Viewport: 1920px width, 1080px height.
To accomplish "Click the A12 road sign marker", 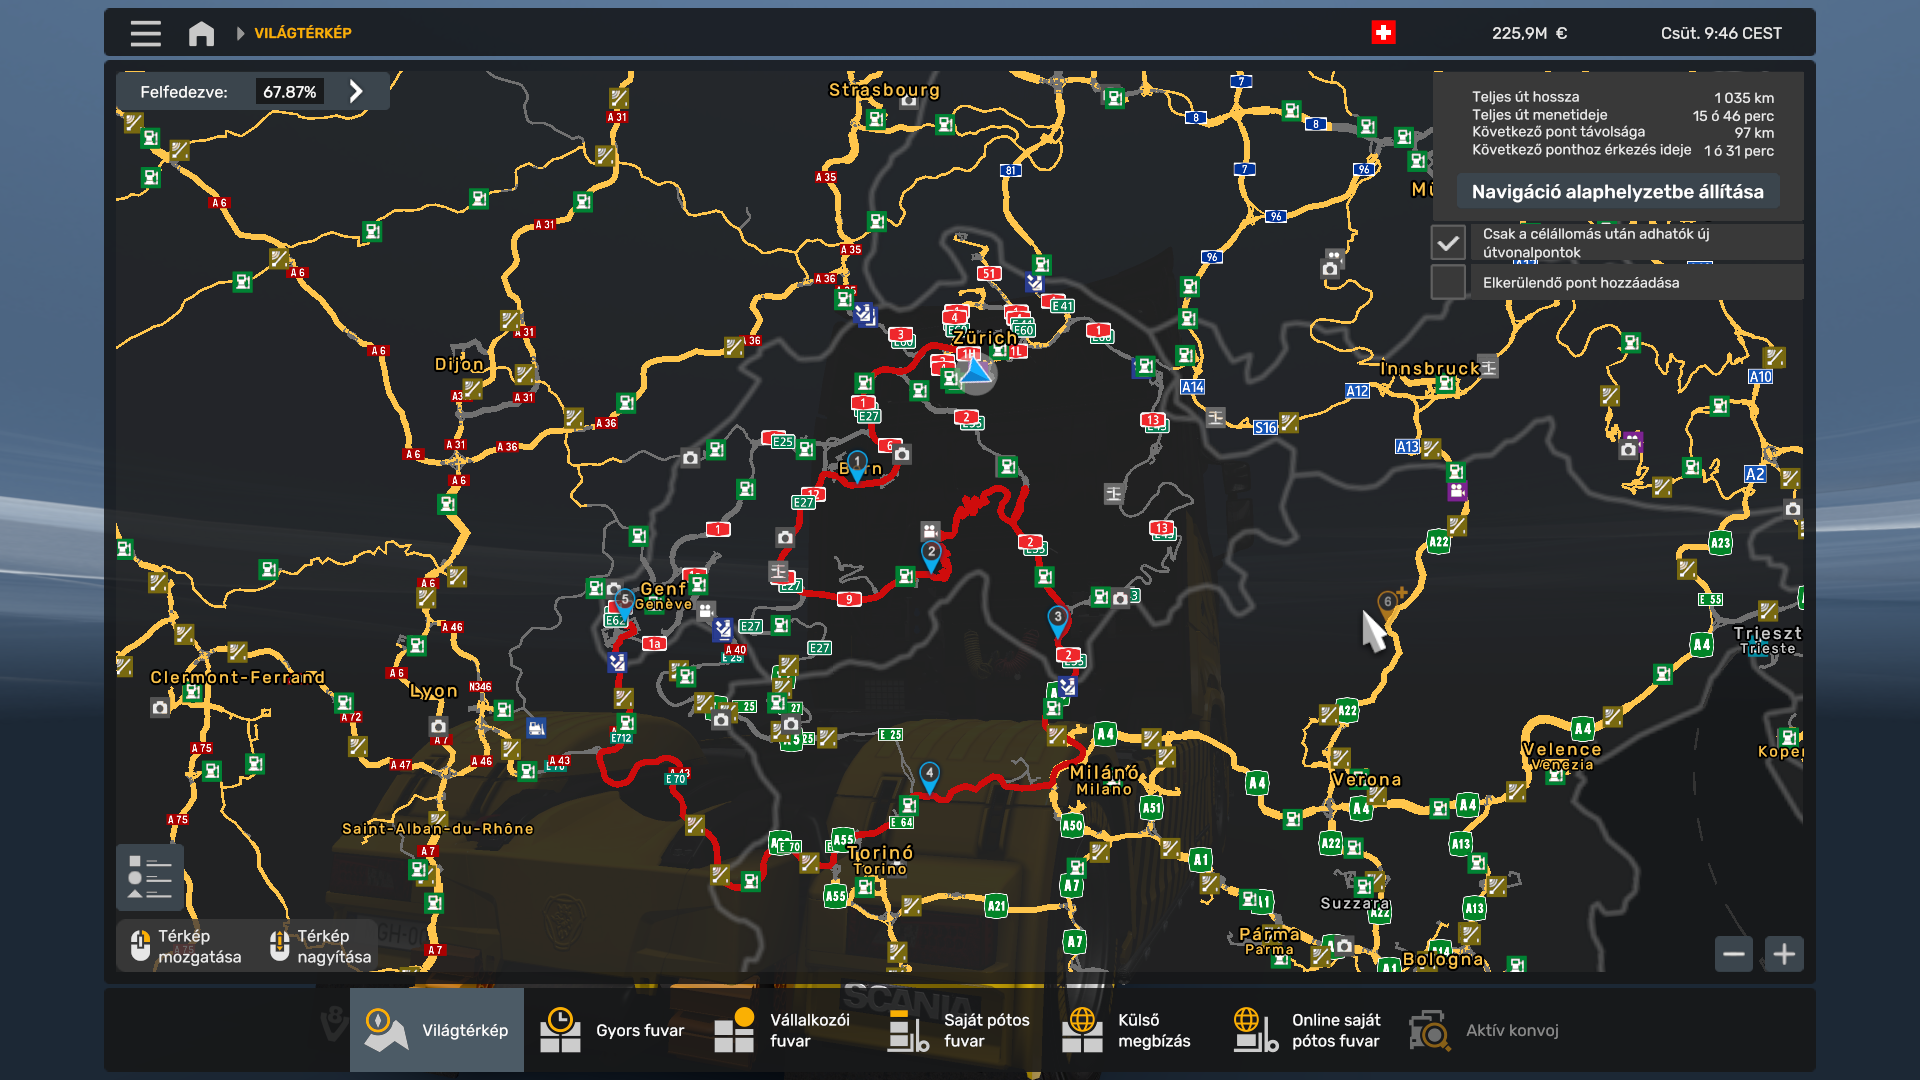I will [1357, 391].
